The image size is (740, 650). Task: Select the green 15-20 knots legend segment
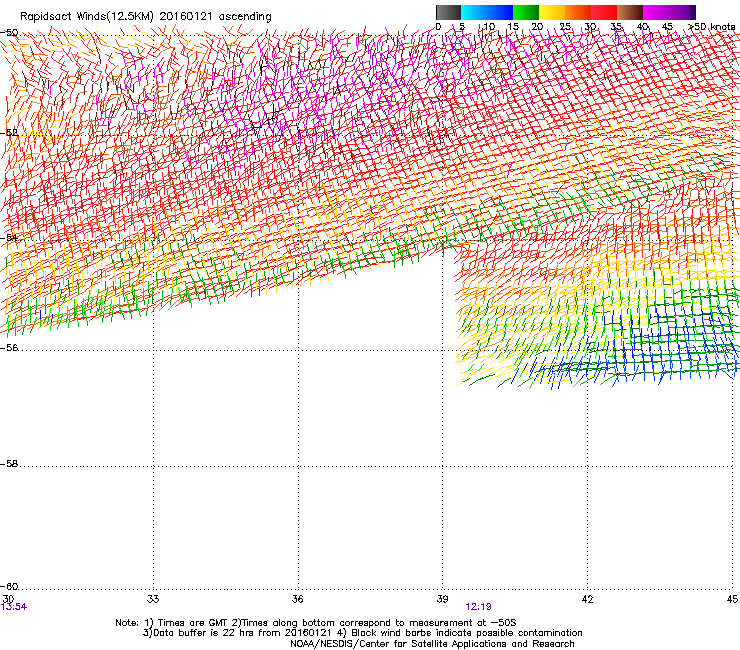526,12
